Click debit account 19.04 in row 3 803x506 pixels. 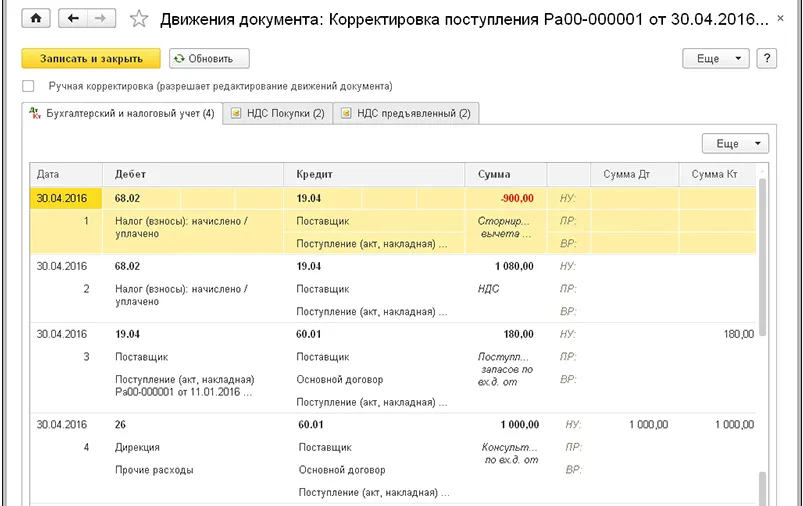tap(128, 334)
